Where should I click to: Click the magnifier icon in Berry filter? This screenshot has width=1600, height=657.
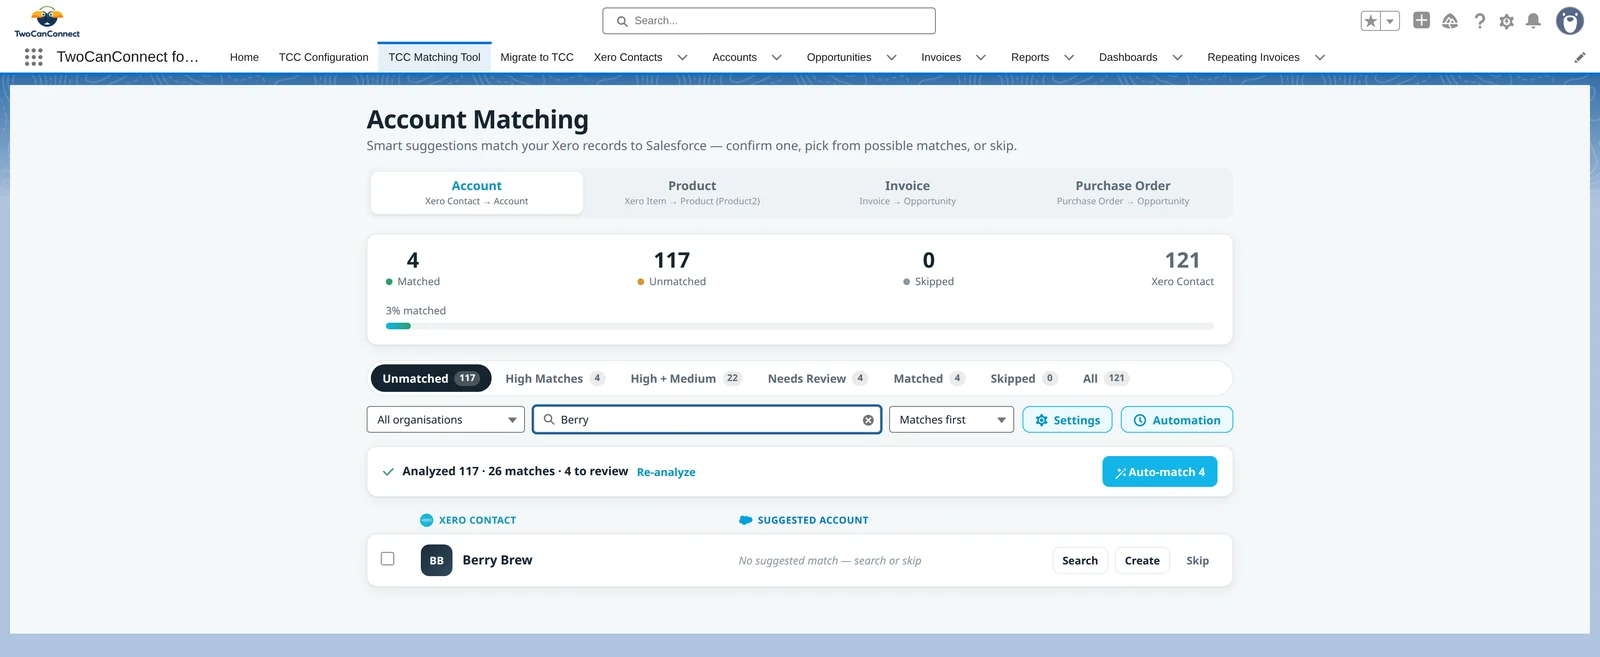pyautogui.click(x=549, y=420)
